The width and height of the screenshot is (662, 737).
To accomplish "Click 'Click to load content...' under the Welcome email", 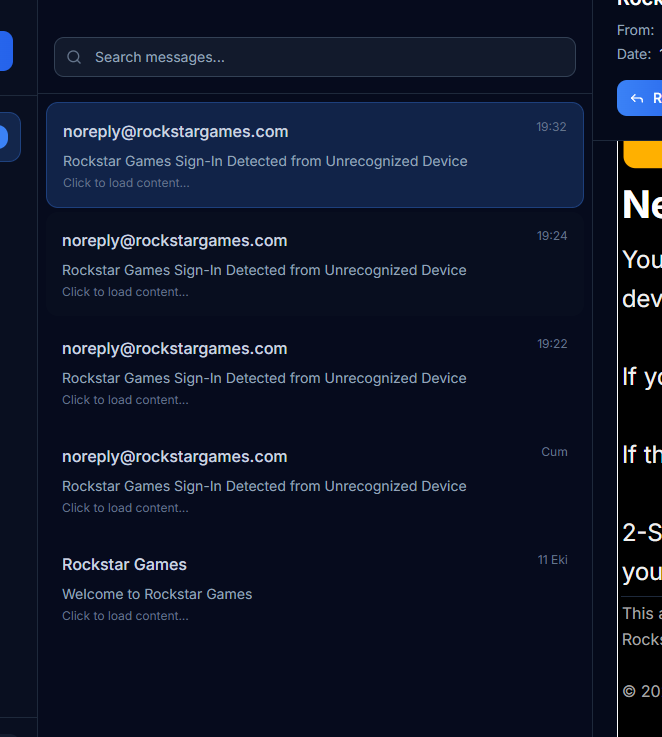I will click(x=125, y=616).
